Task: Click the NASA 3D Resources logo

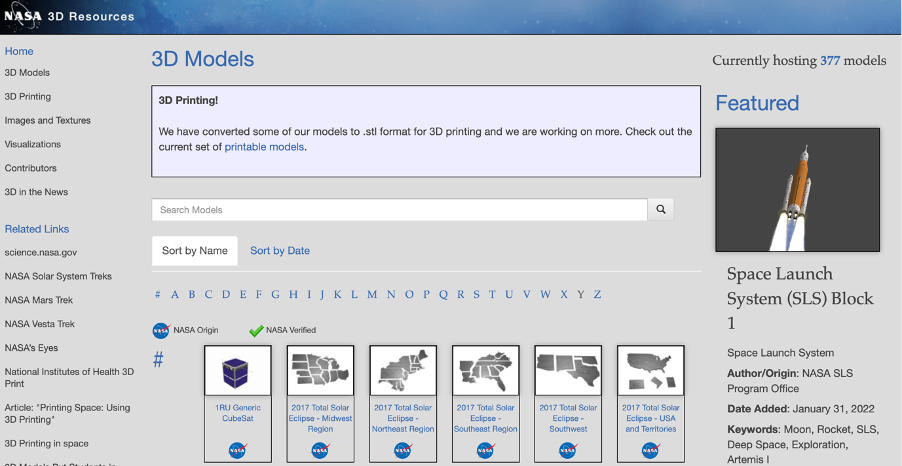Action: click(69, 16)
